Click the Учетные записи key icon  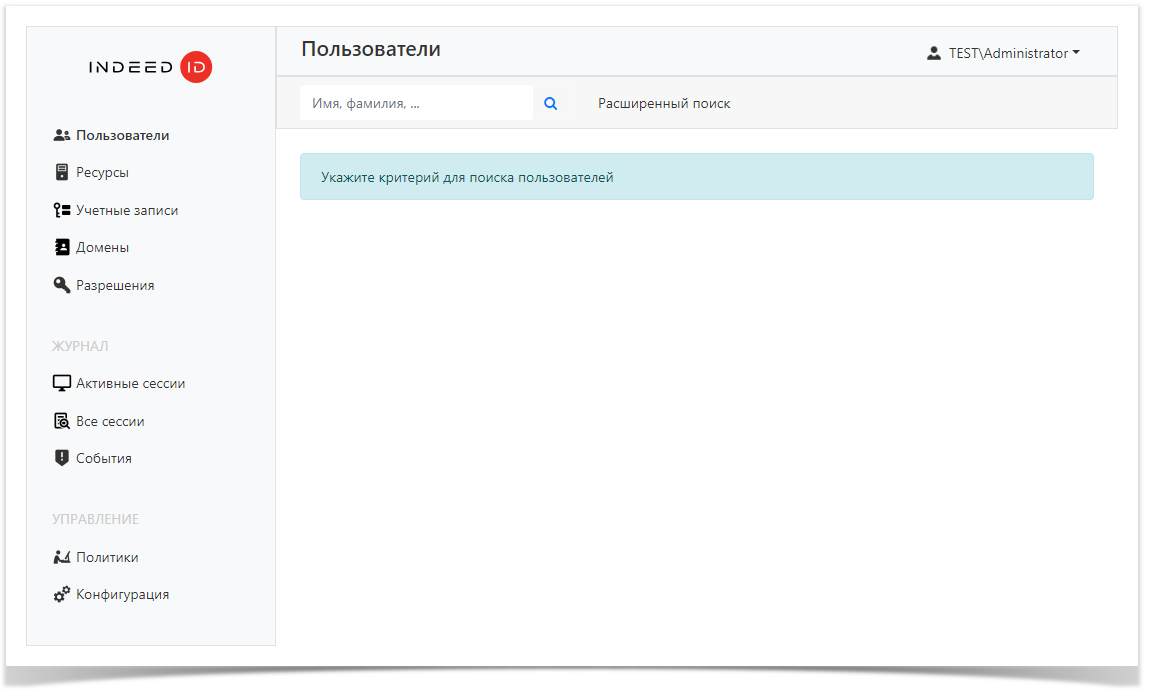coord(61,209)
